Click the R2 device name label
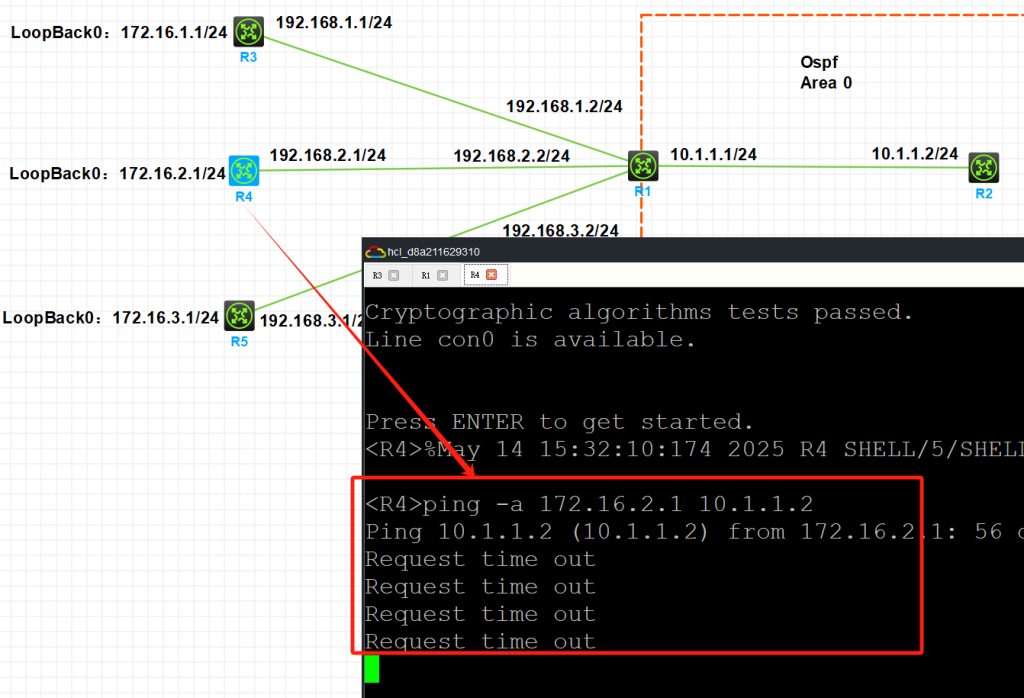This screenshot has width=1024, height=698. point(984,194)
